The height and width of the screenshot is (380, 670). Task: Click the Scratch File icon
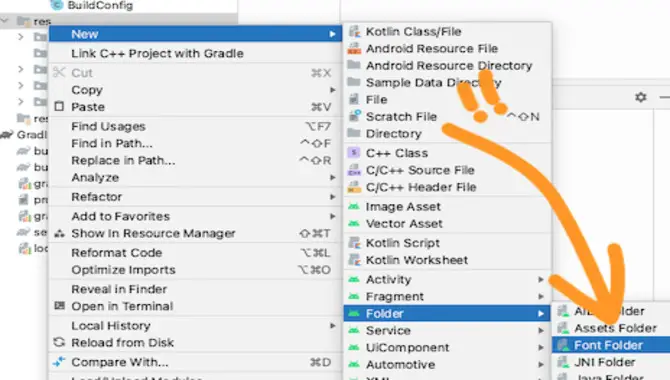[354, 116]
